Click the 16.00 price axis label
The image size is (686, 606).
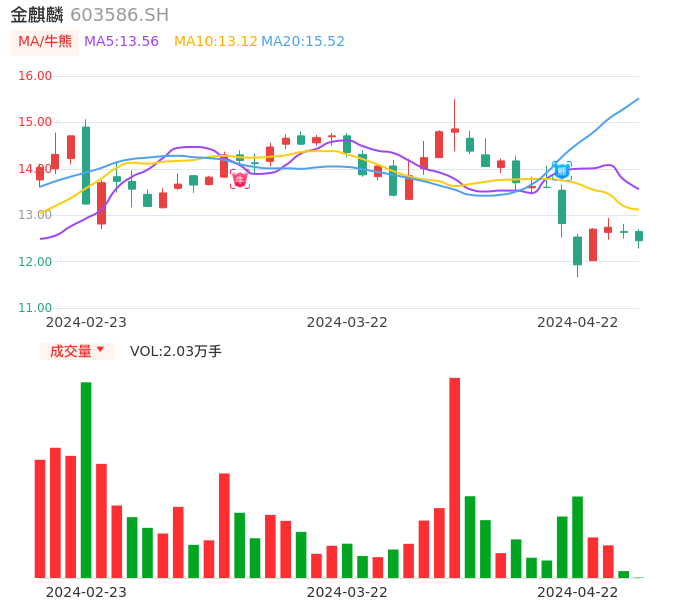[x=35, y=76]
